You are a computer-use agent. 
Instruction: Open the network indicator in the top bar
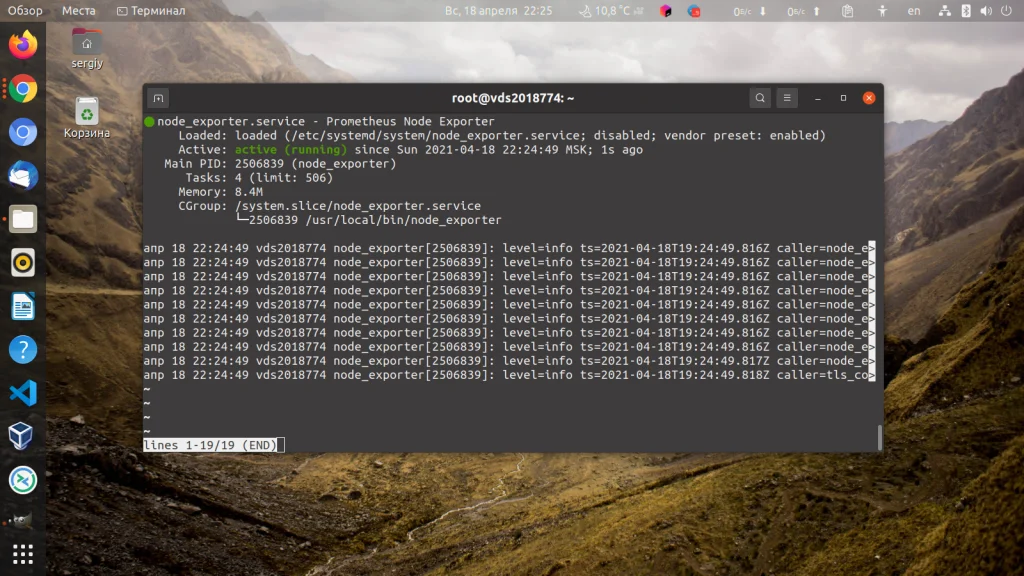pyautogui.click(x=944, y=10)
